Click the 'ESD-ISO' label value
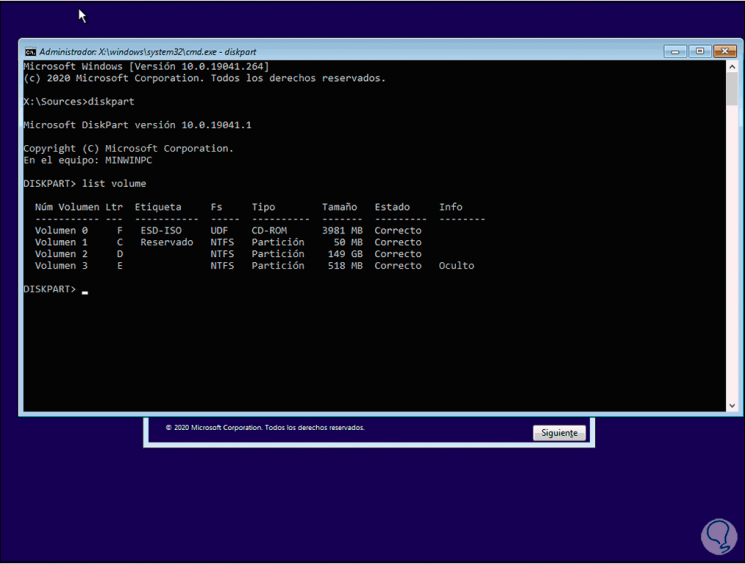The height and width of the screenshot is (564, 745). pyautogui.click(x=161, y=230)
